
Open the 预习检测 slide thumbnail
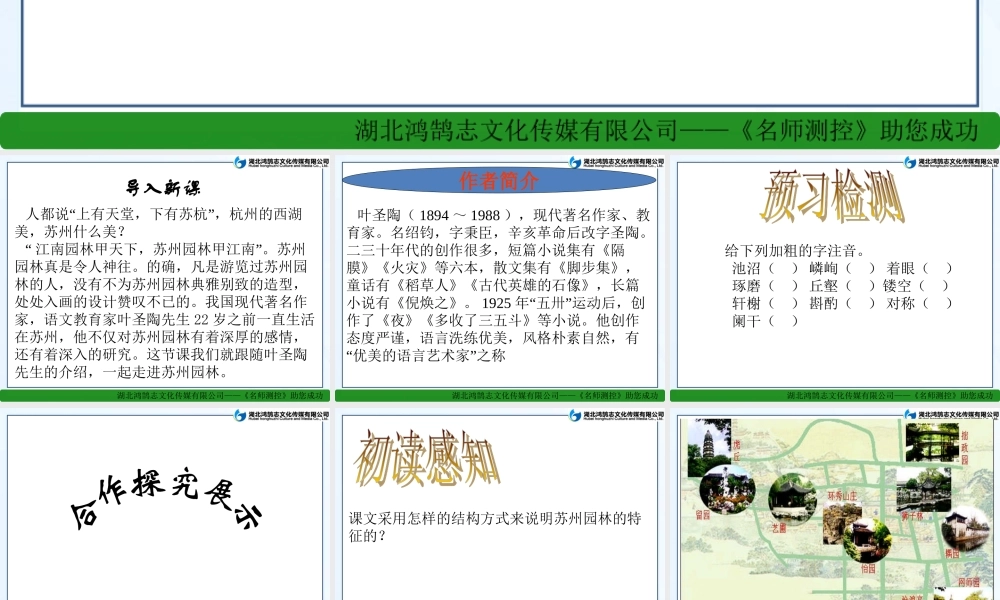pyautogui.click(x=835, y=279)
